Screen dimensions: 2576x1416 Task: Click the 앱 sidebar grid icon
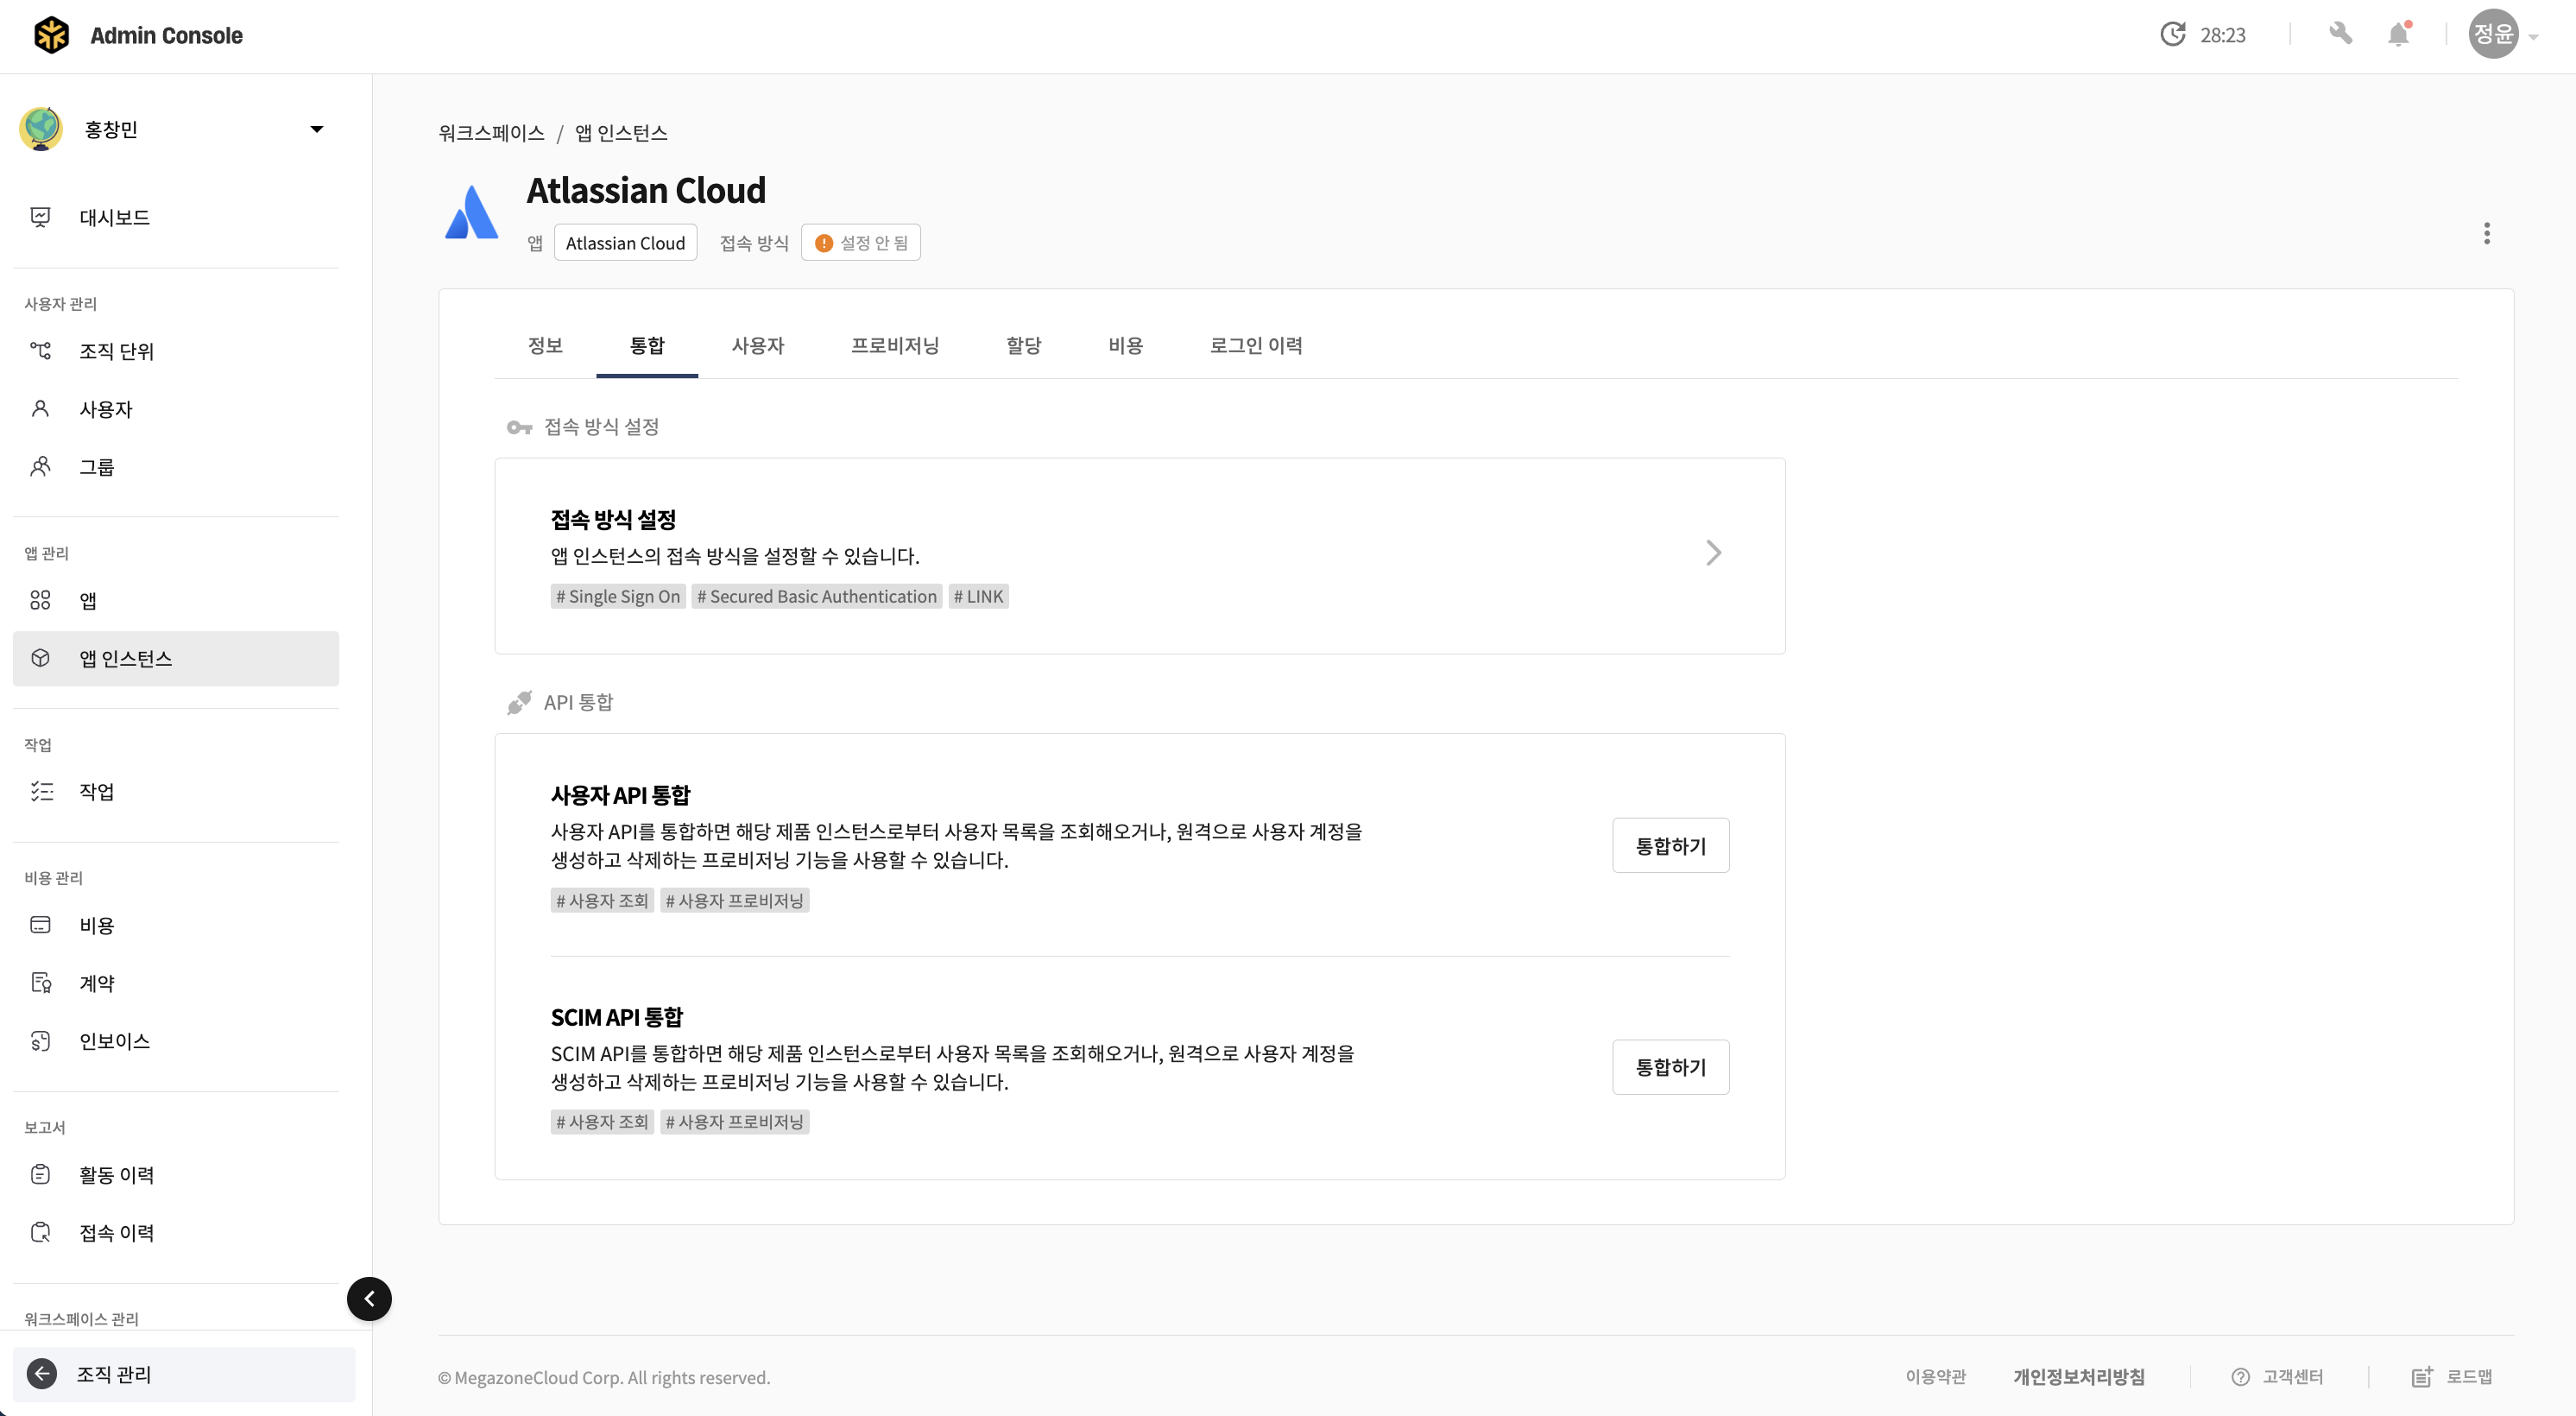coord(40,600)
